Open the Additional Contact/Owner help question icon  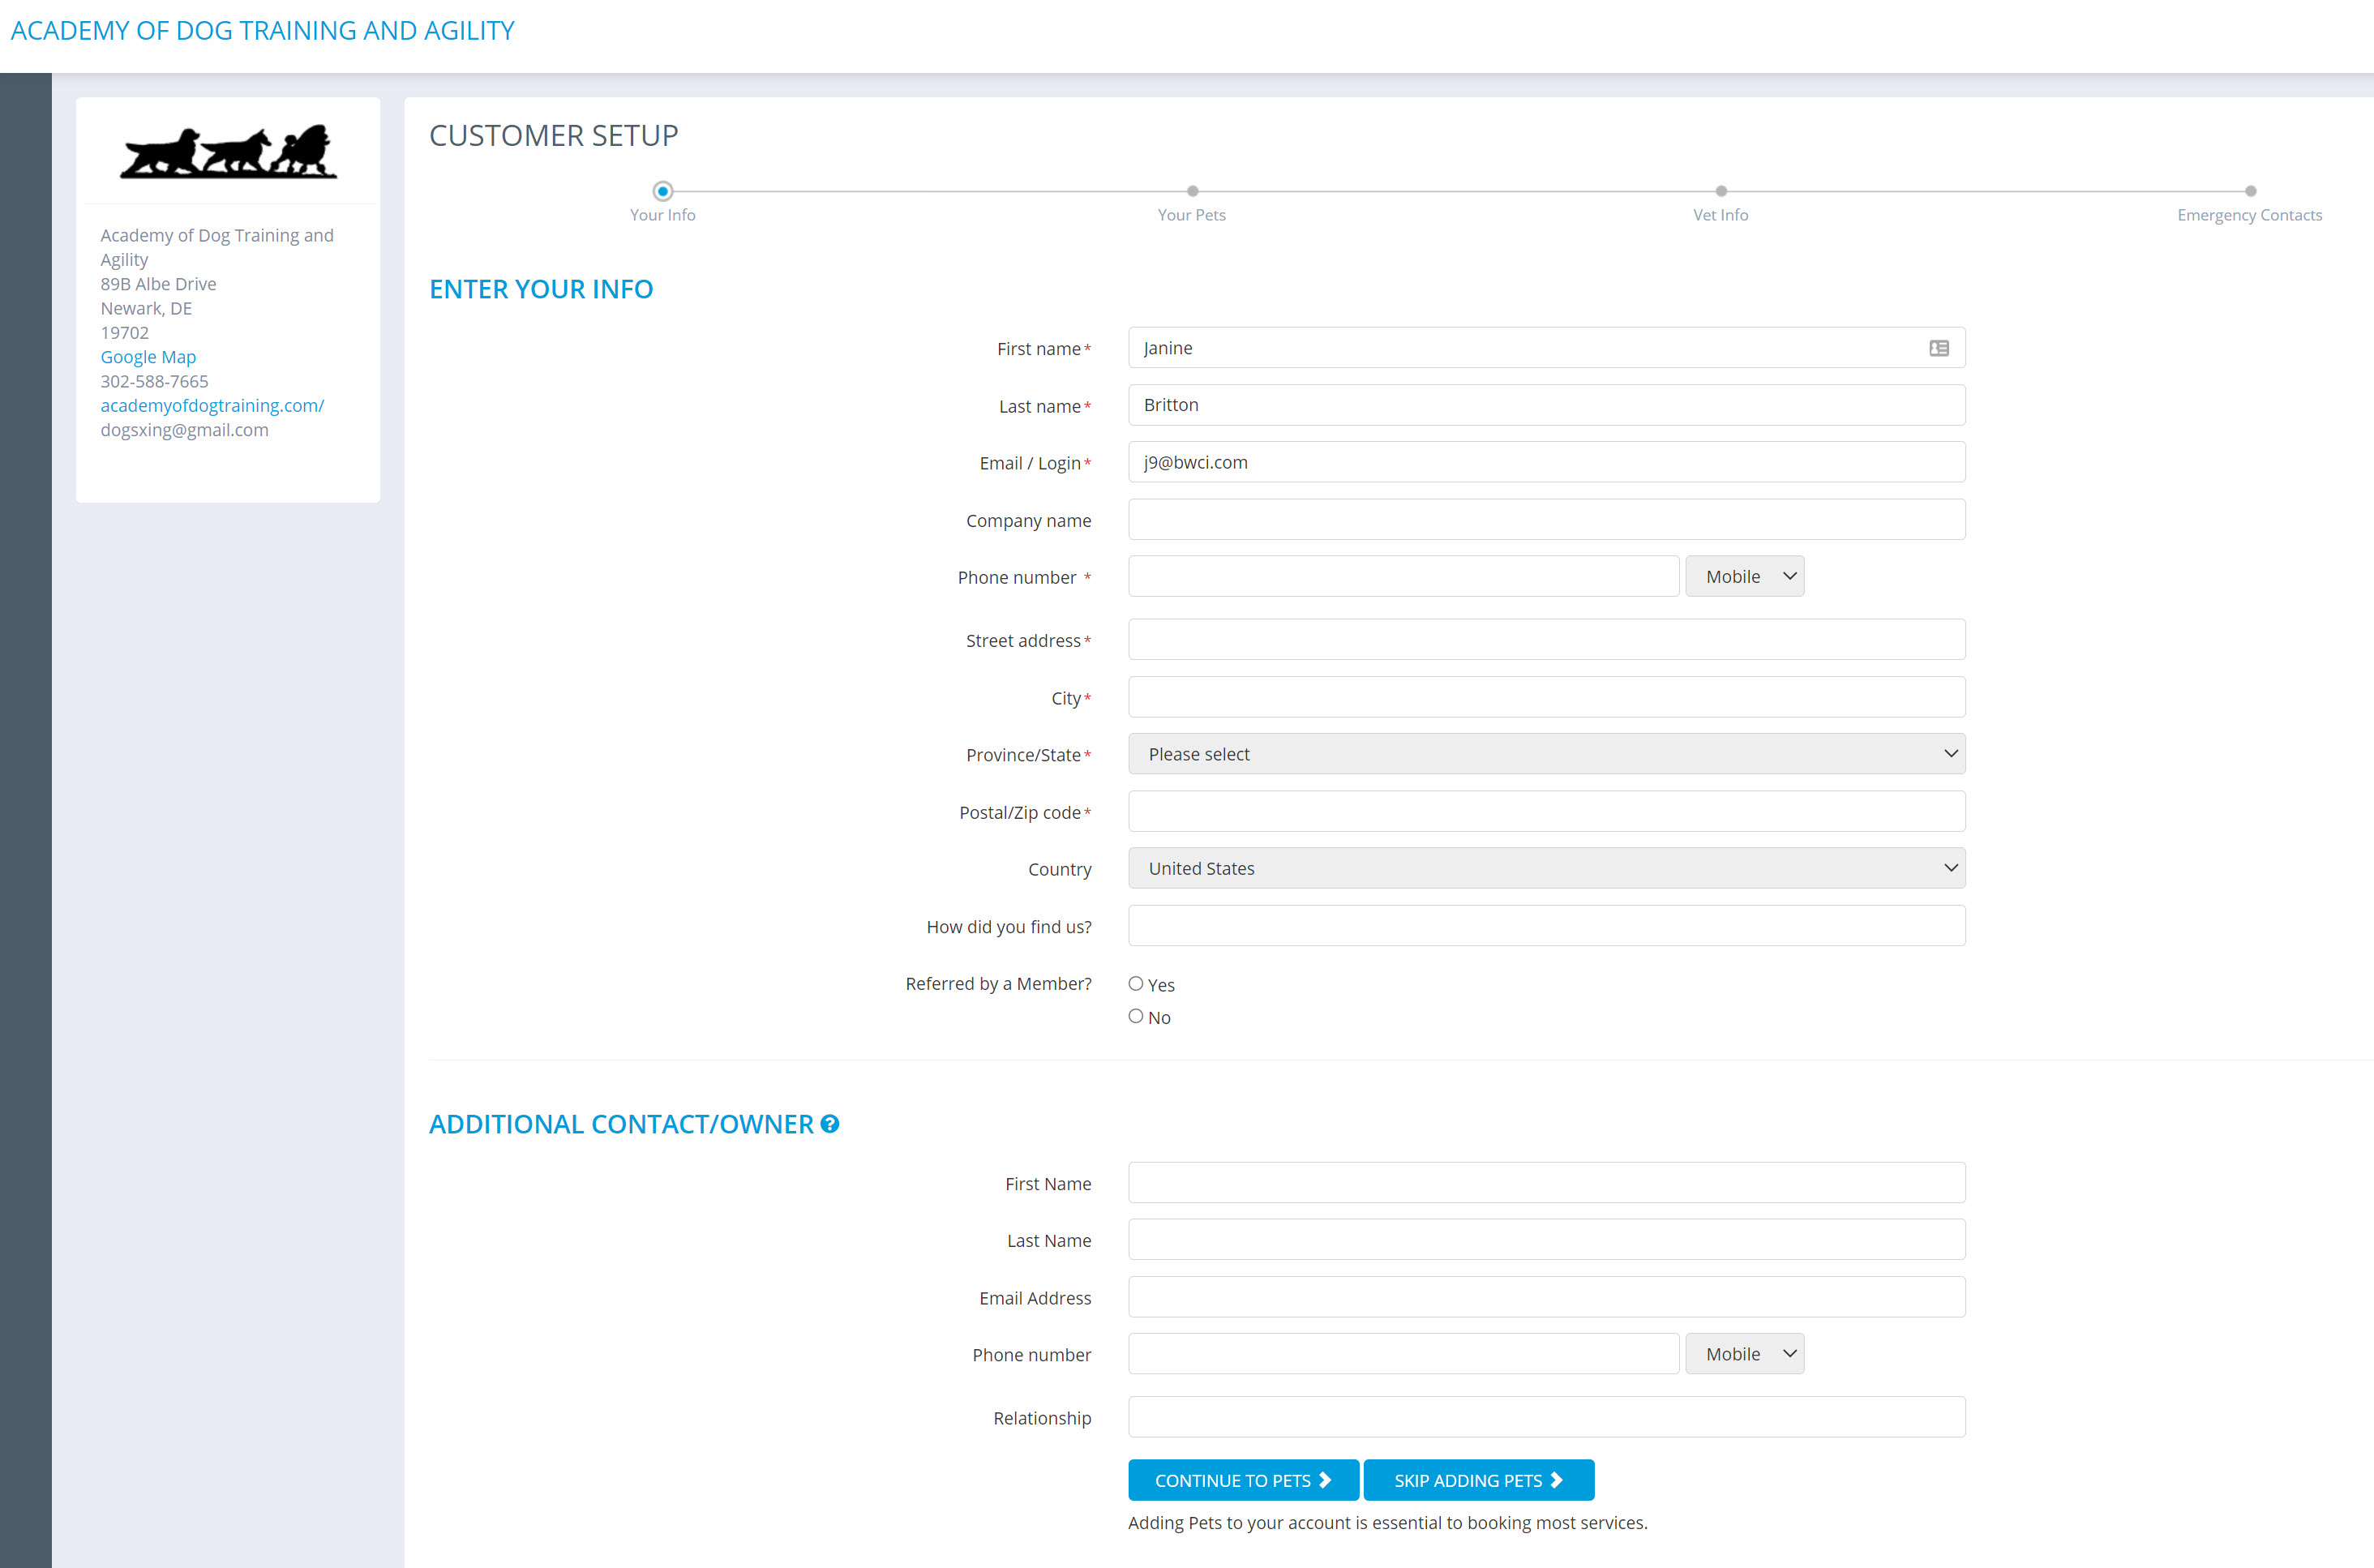click(x=829, y=1124)
